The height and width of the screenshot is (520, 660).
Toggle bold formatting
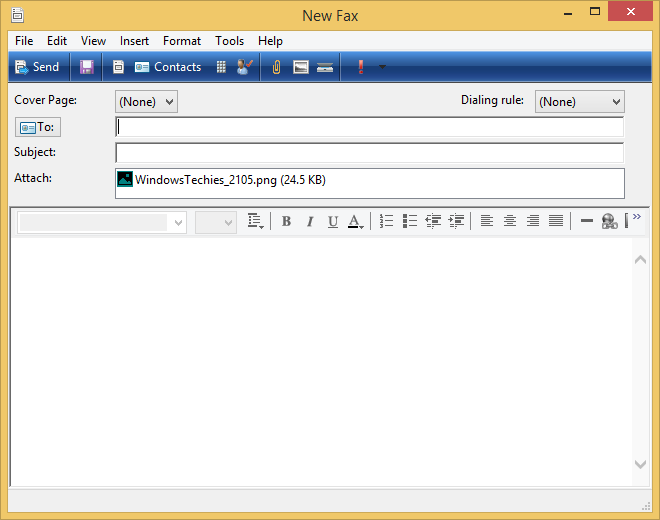pos(286,221)
